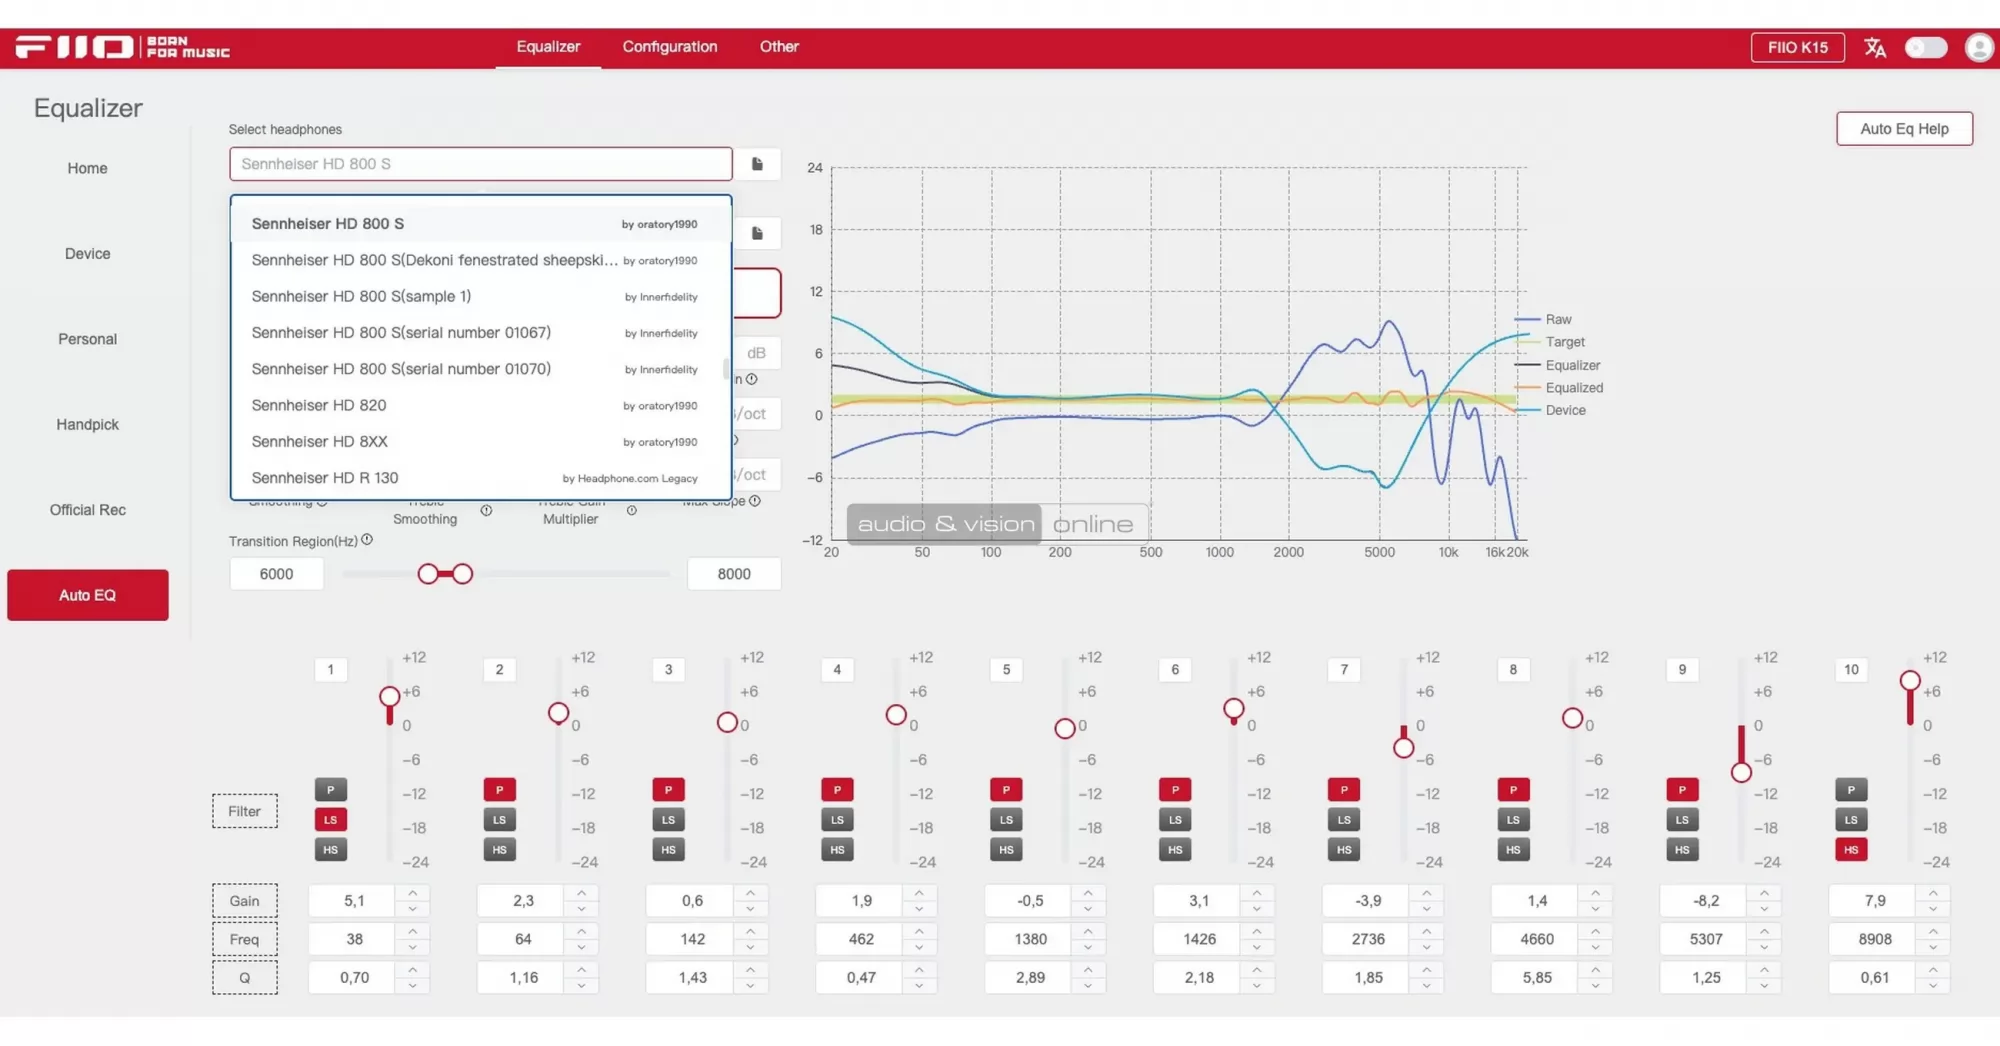
Task: Open the user profile avatar
Action: (1978, 48)
